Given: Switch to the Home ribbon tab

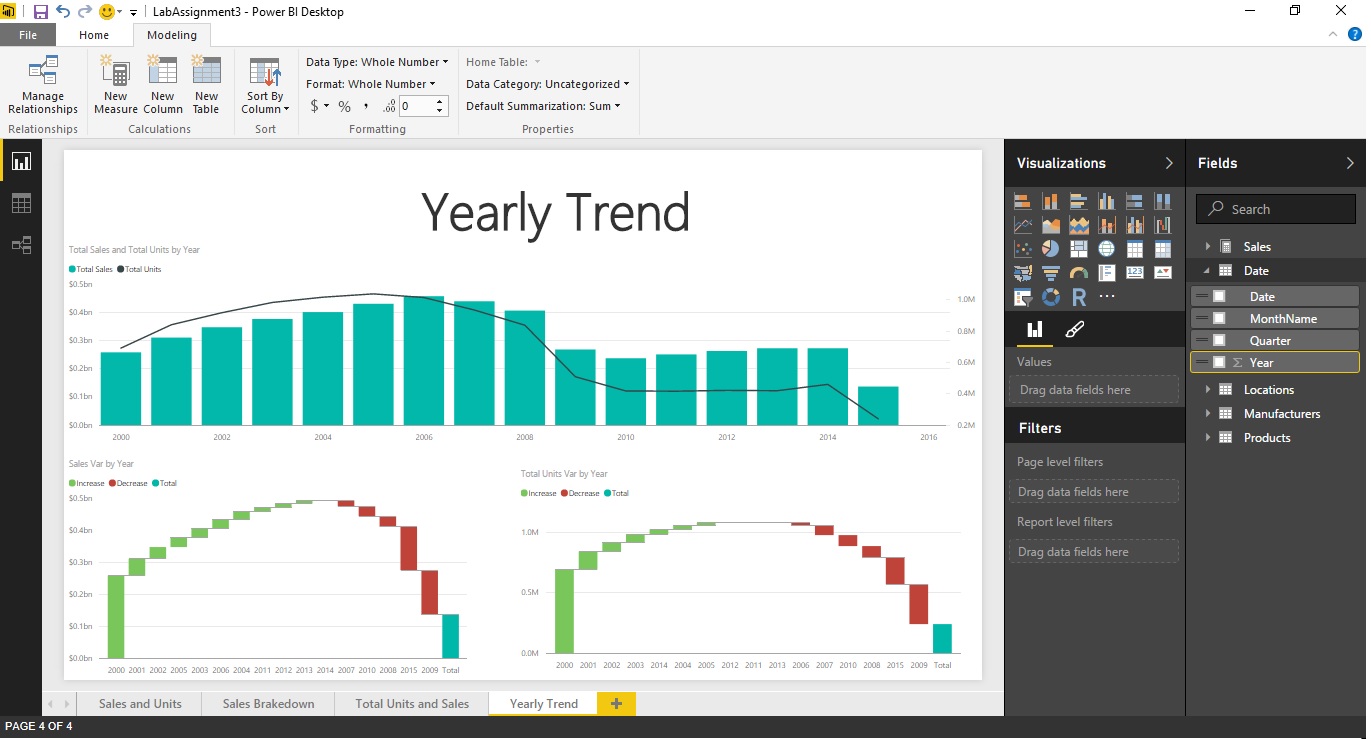Looking at the screenshot, I should point(94,35).
